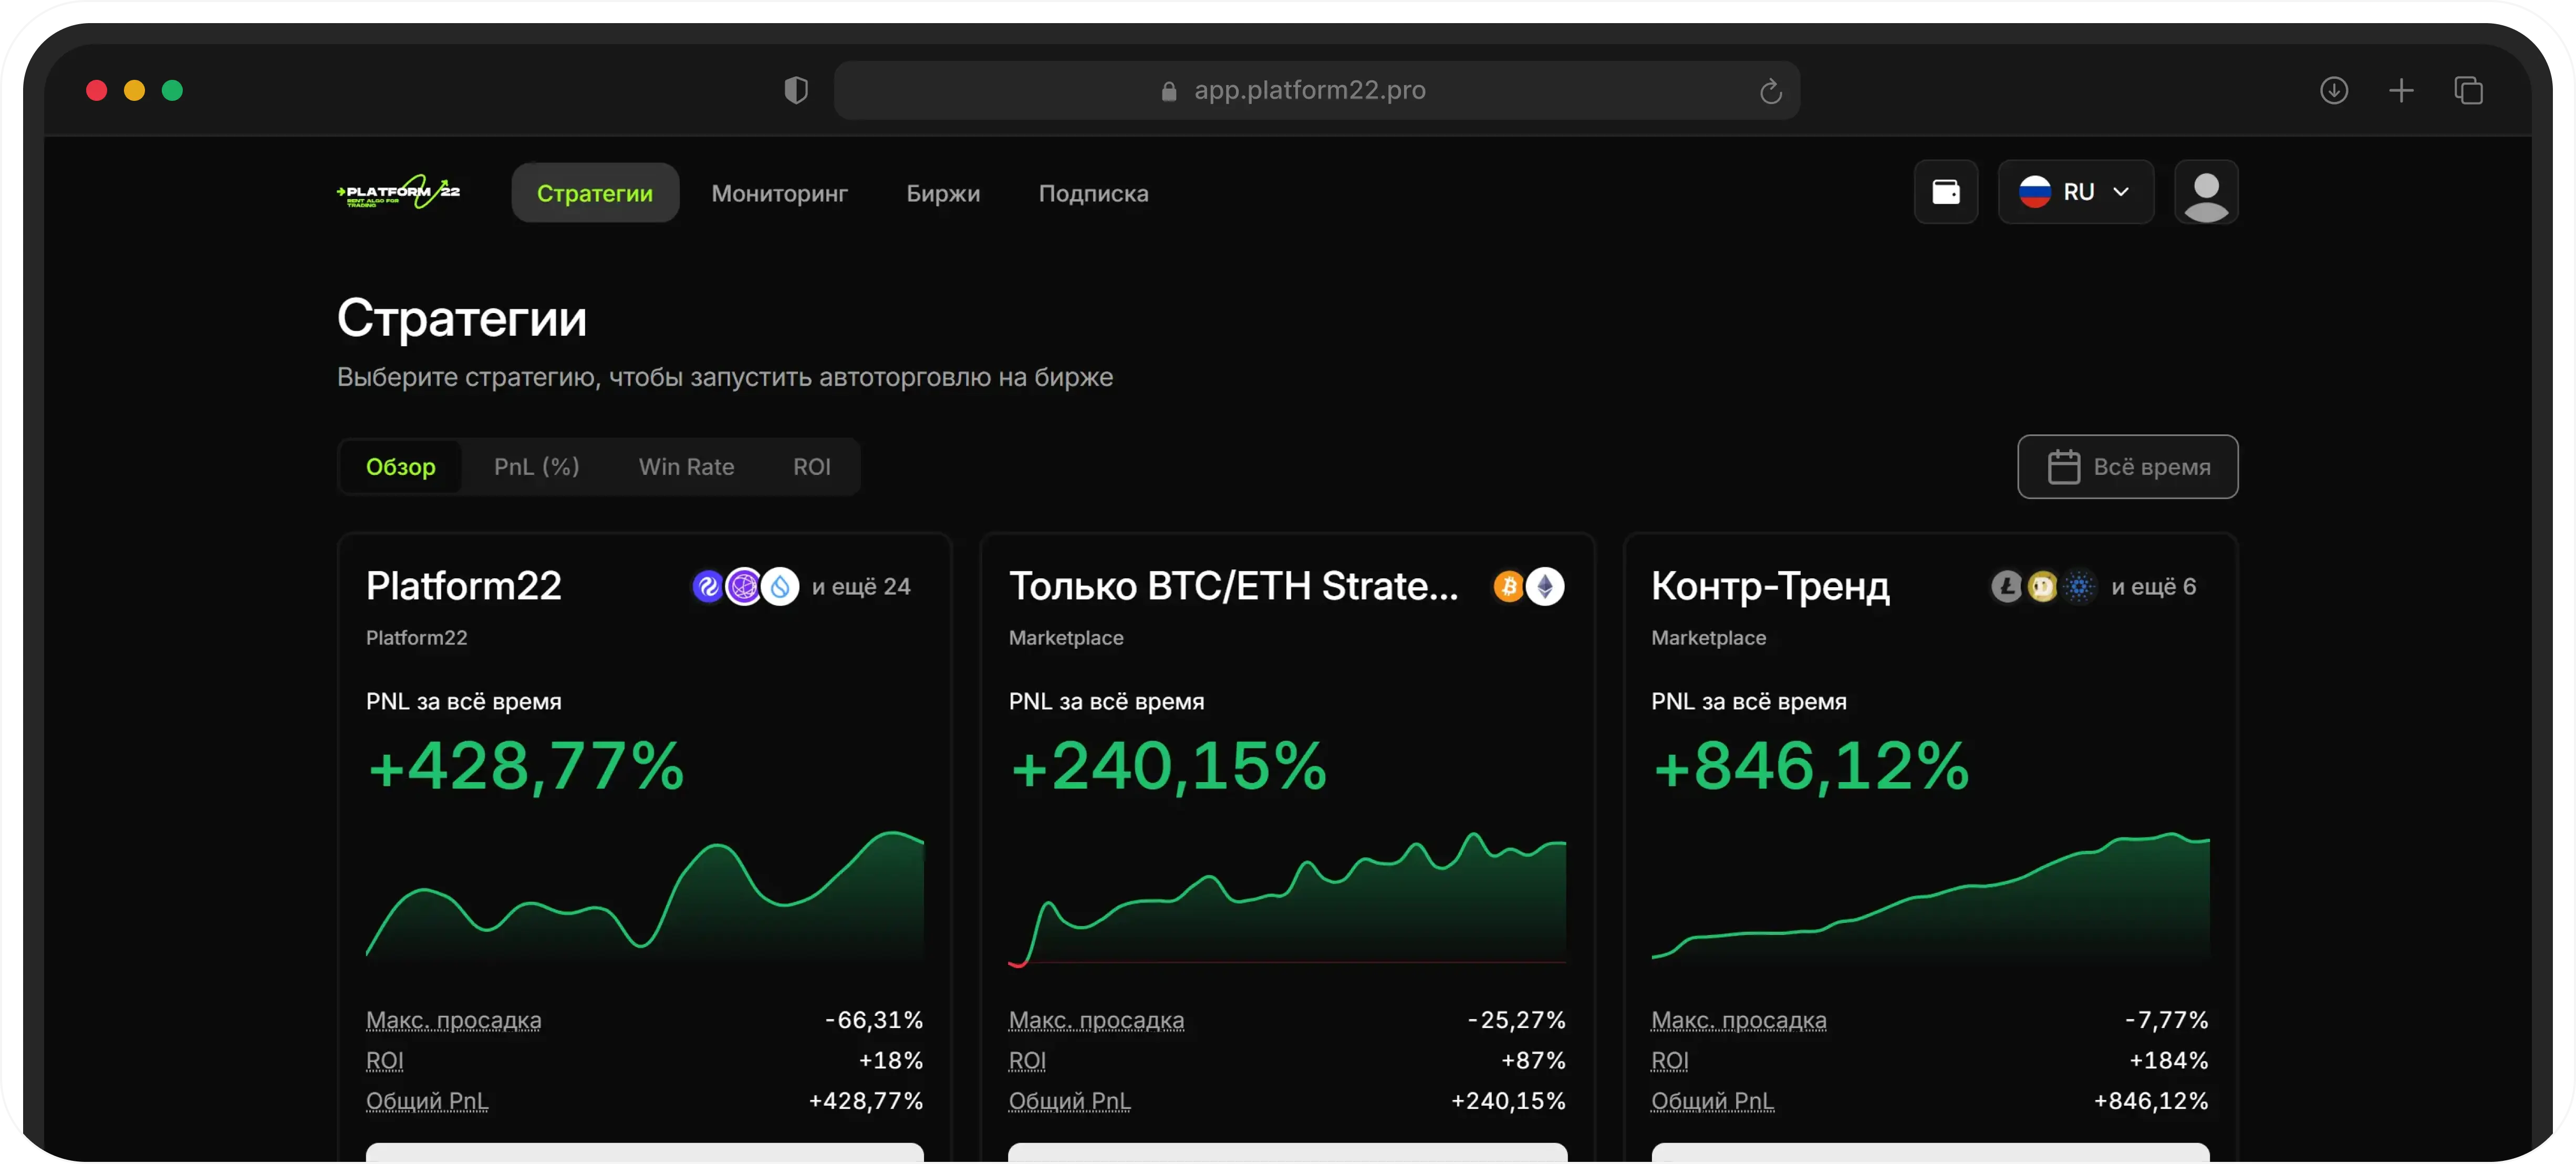
Task: Expand the RU language dropdown
Action: tap(2075, 192)
